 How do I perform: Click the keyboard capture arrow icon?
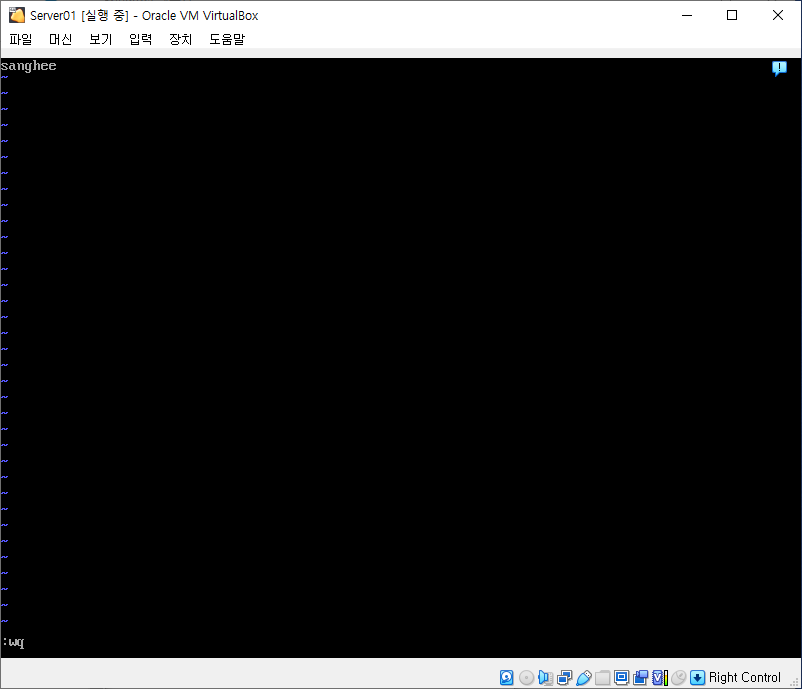point(697,677)
